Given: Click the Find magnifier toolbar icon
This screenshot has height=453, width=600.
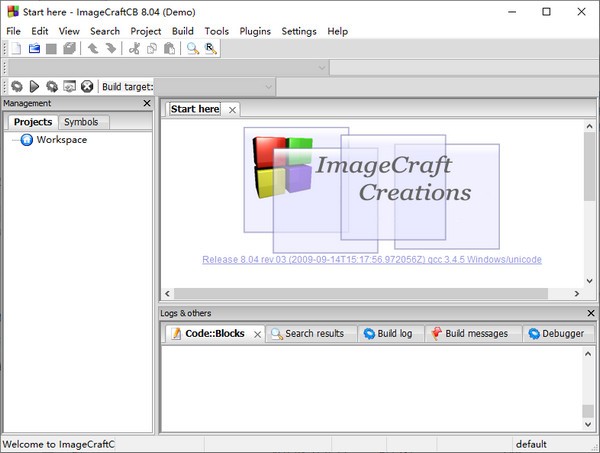Looking at the screenshot, I should (x=192, y=48).
